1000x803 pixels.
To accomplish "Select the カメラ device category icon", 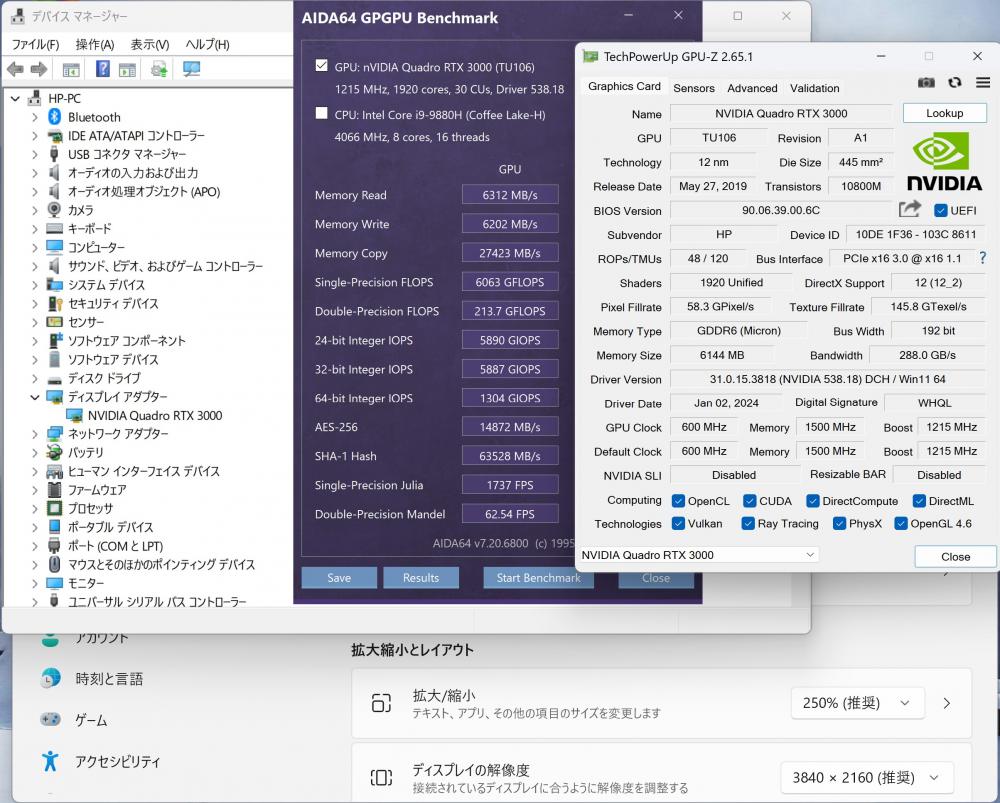I will [55, 210].
